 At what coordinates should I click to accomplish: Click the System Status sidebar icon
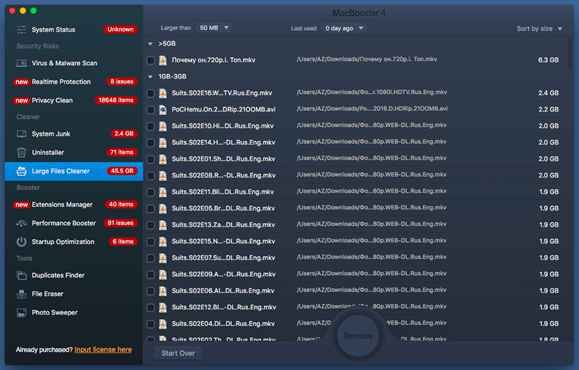point(21,30)
